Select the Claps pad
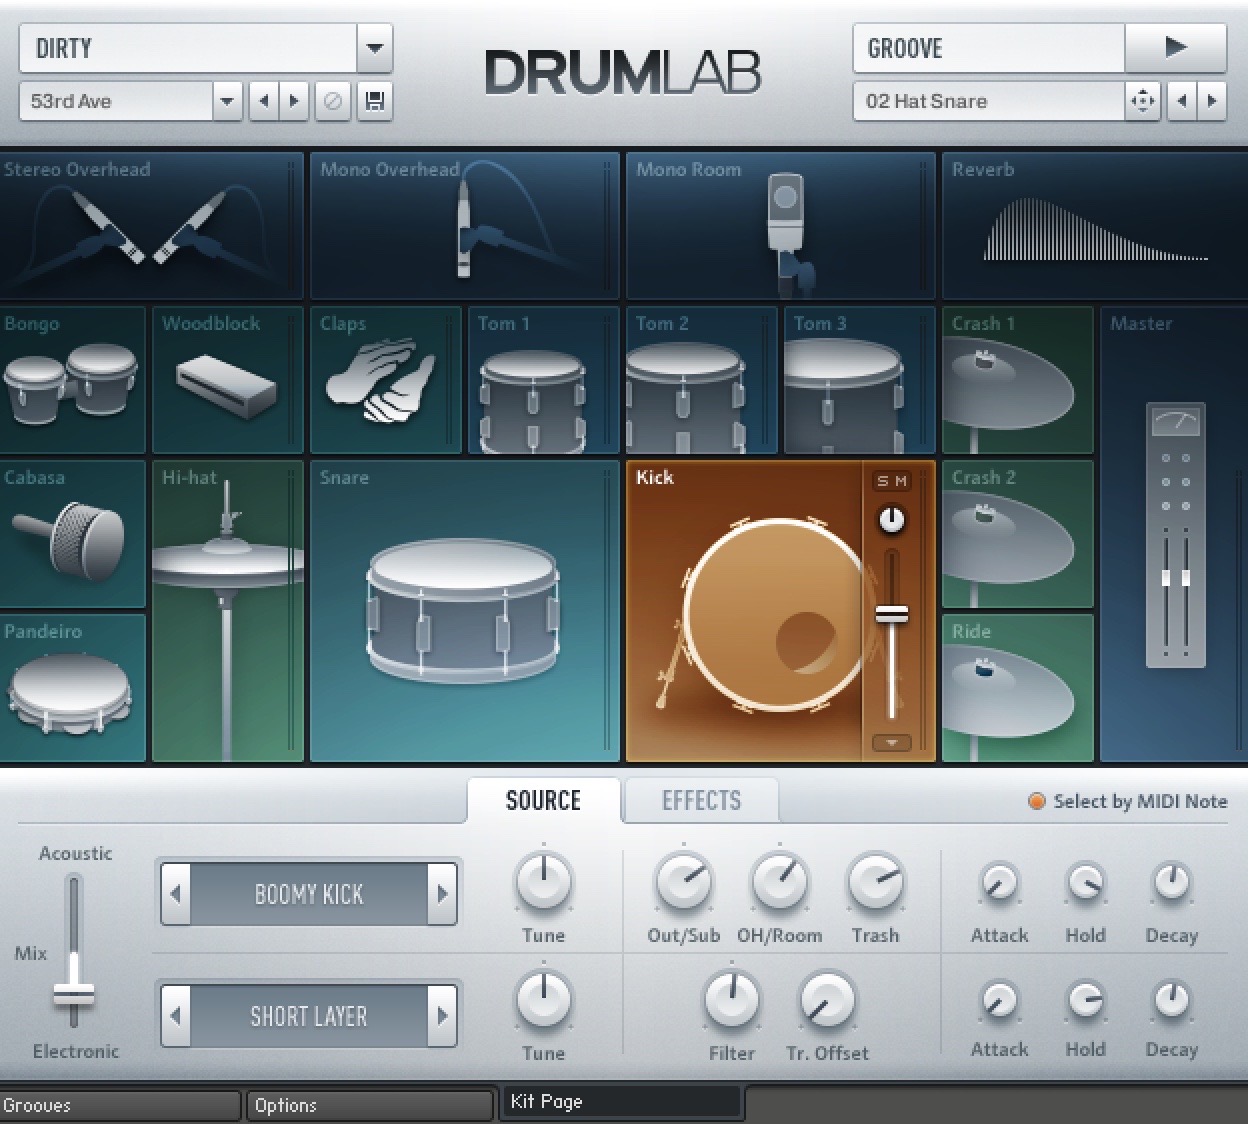 coord(385,380)
